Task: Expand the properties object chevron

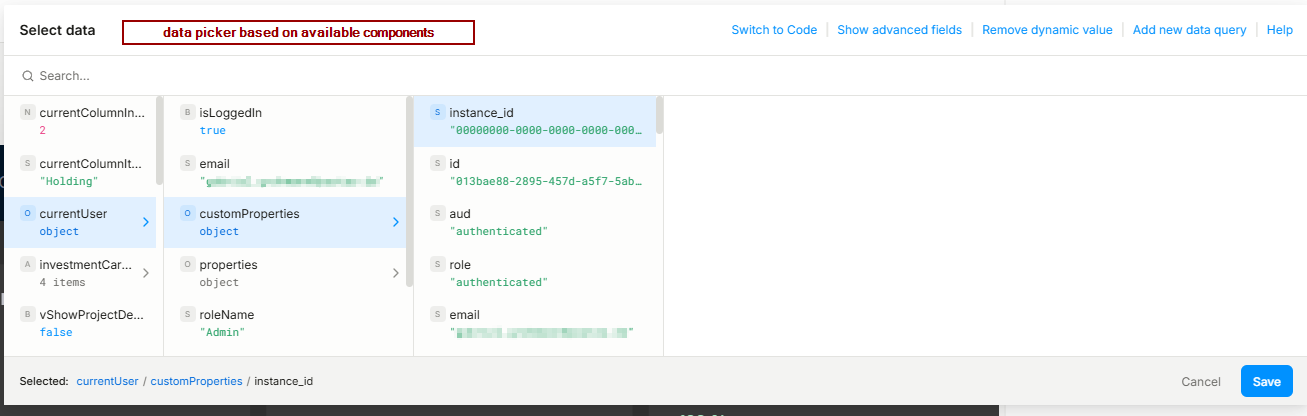Action: [x=395, y=273]
